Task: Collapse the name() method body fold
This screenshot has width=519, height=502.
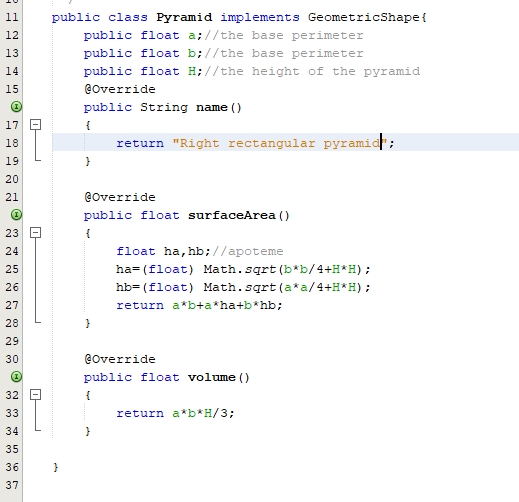Action: 35,125
